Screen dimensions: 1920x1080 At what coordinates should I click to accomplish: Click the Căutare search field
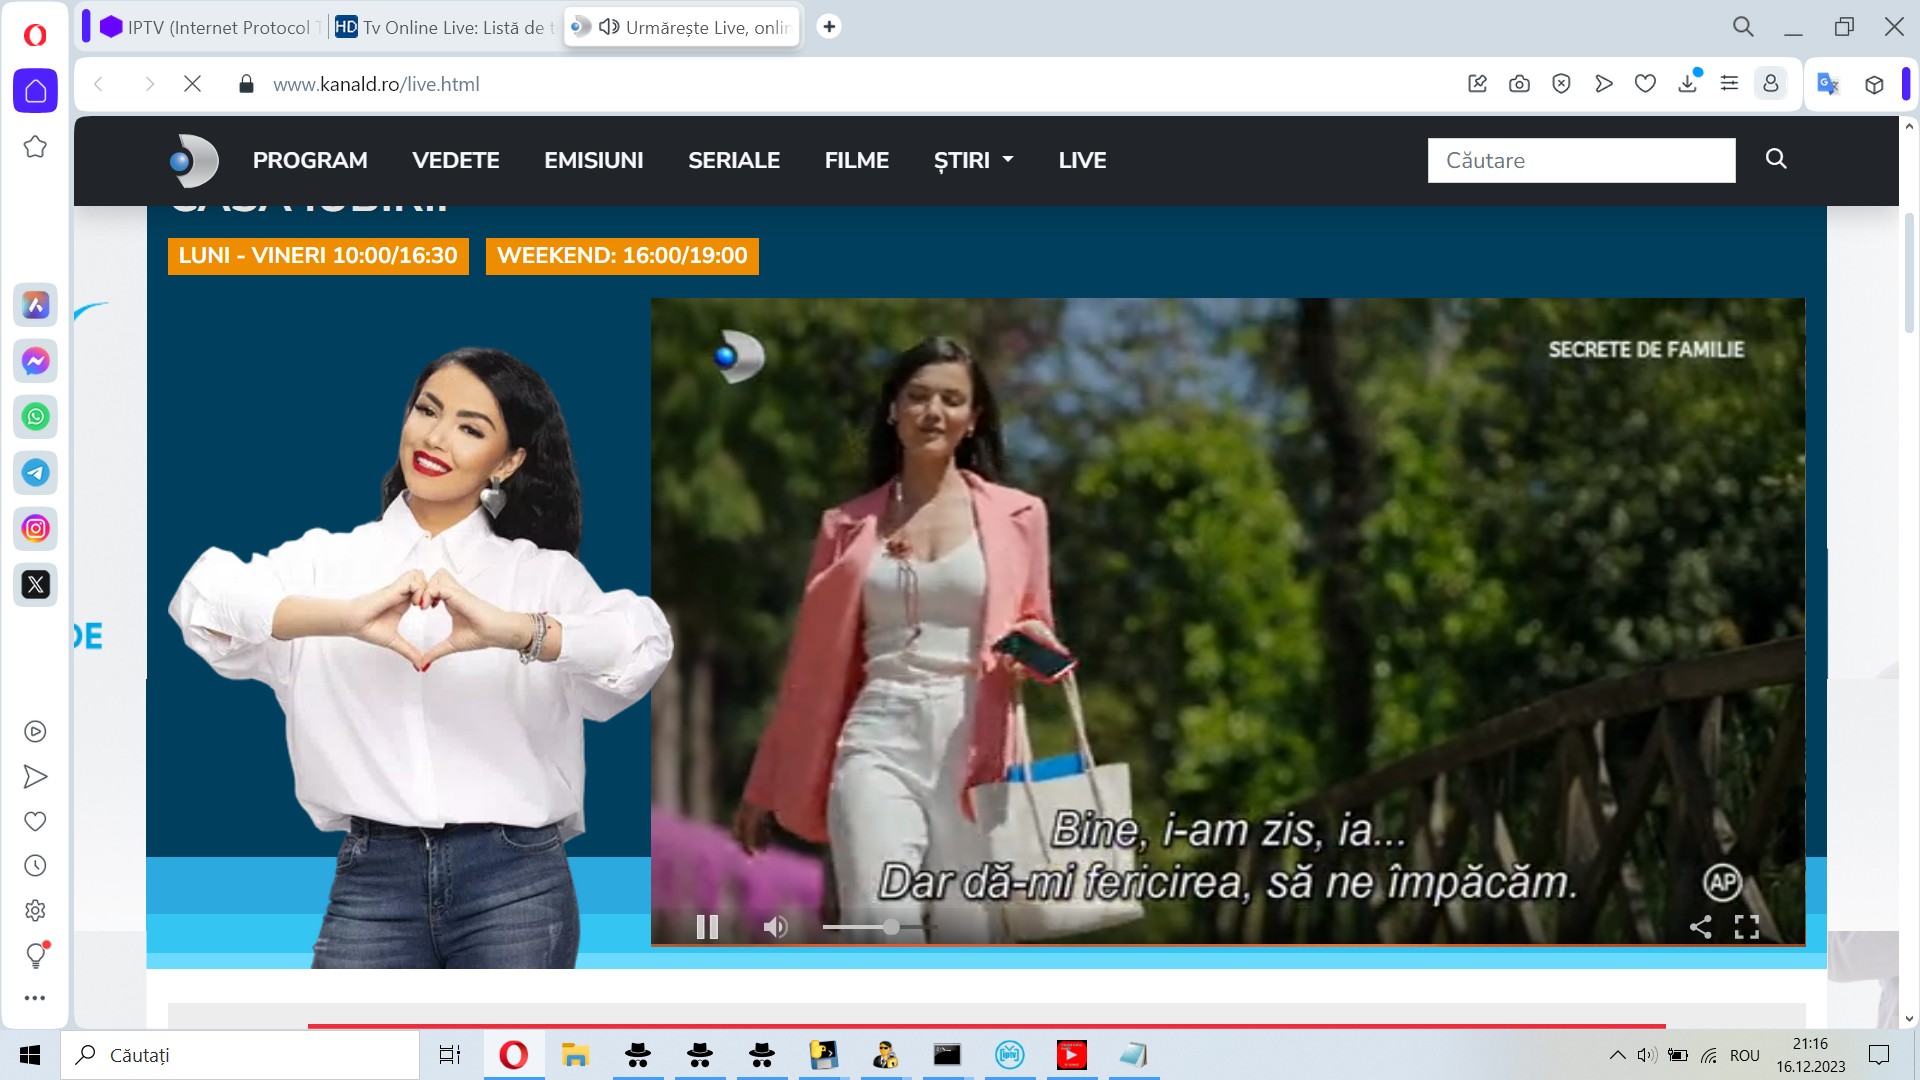tap(1581, 160)
